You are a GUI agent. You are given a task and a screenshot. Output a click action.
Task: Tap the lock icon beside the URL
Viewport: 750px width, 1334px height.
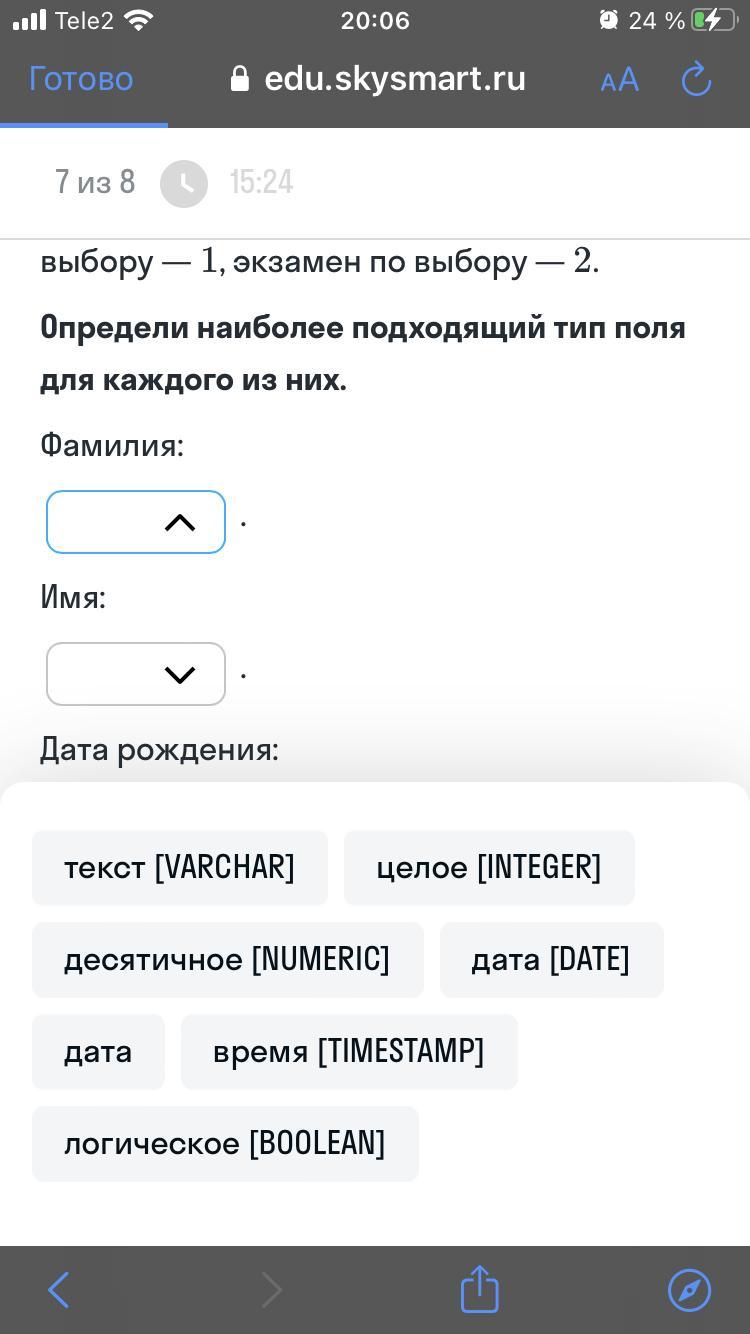(x=240, y=79)
